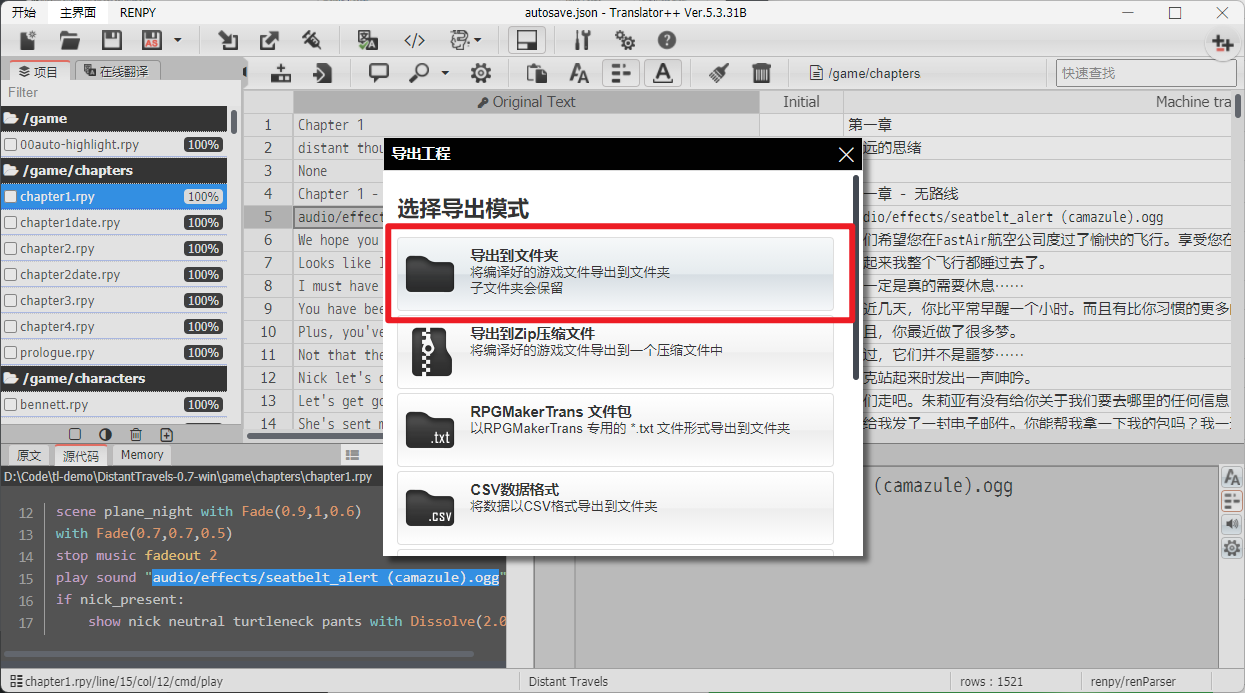This screenshot has width=1245, height=693.
Task: Click the comment bubble icon
Action: click(x=379, y=73)
